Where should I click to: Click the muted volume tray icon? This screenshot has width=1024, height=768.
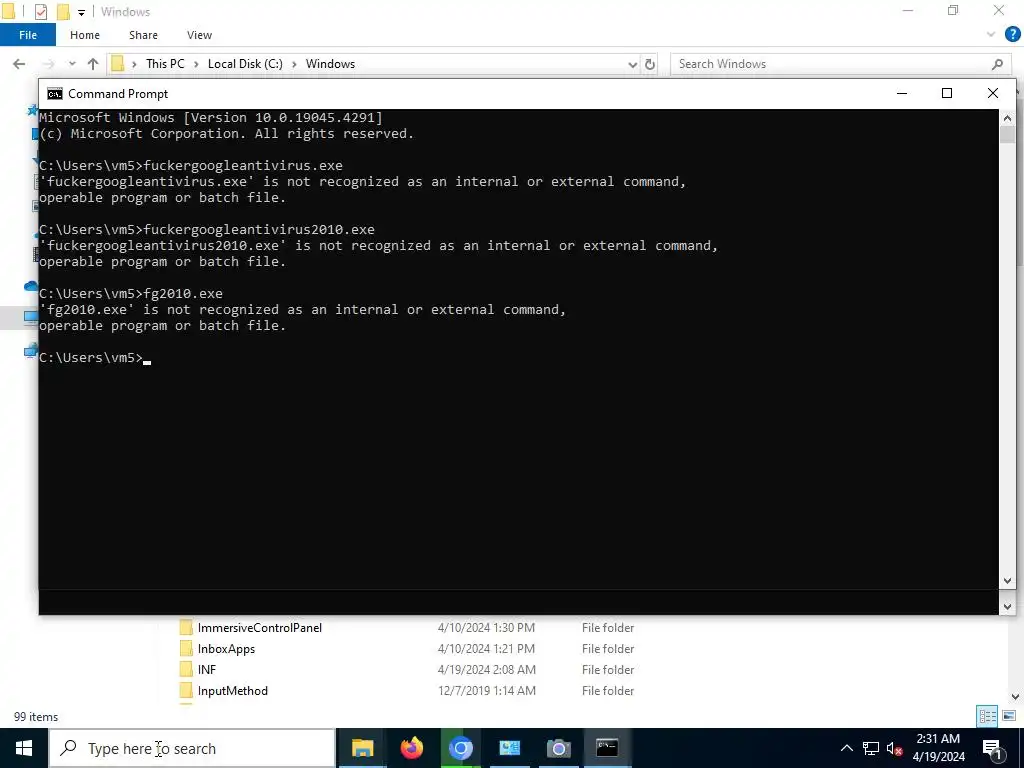(895, 748)
